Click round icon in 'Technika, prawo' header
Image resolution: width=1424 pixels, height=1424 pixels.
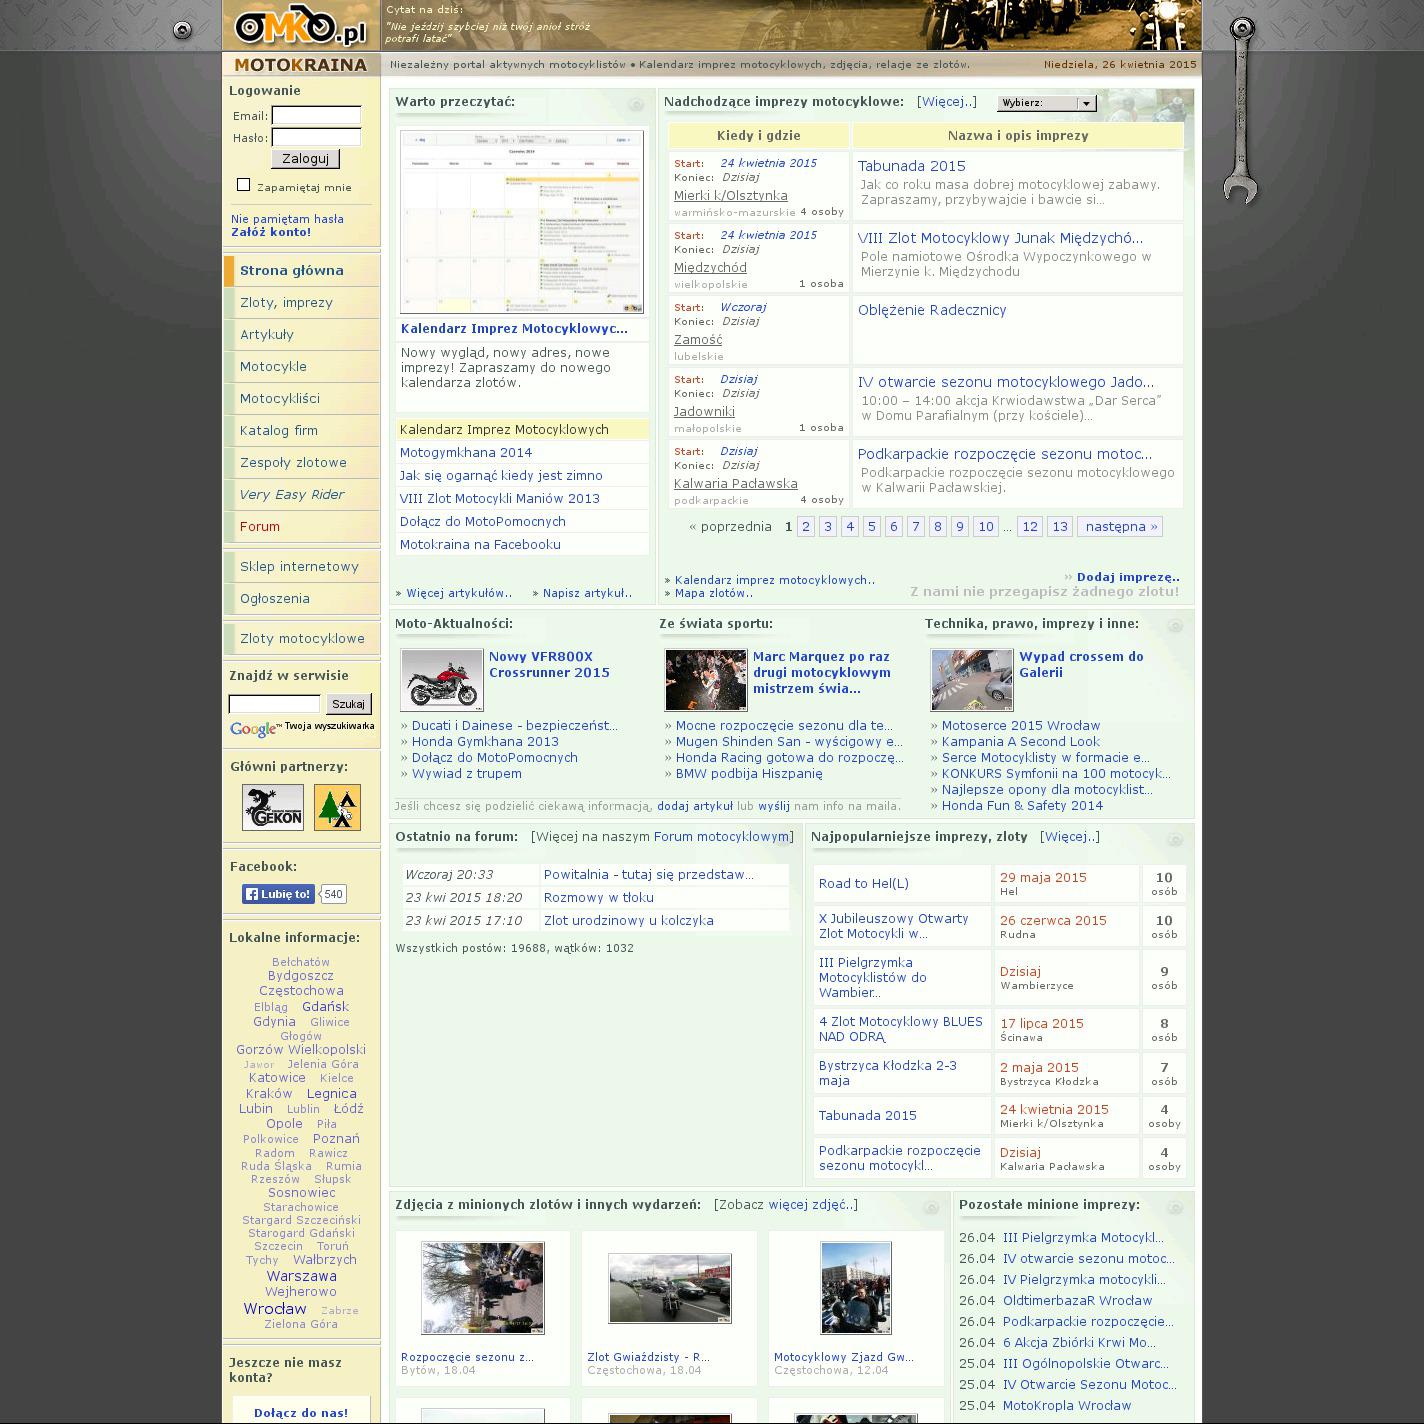click(1175, 626)
